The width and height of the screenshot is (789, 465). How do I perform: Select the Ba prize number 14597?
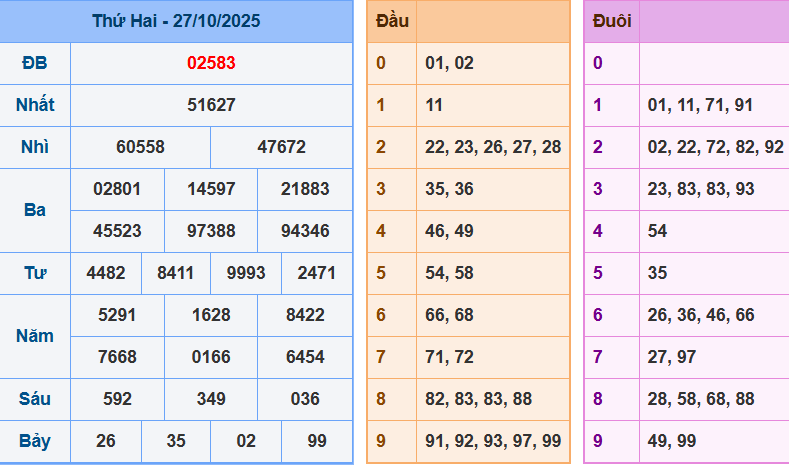pos(211,189)
